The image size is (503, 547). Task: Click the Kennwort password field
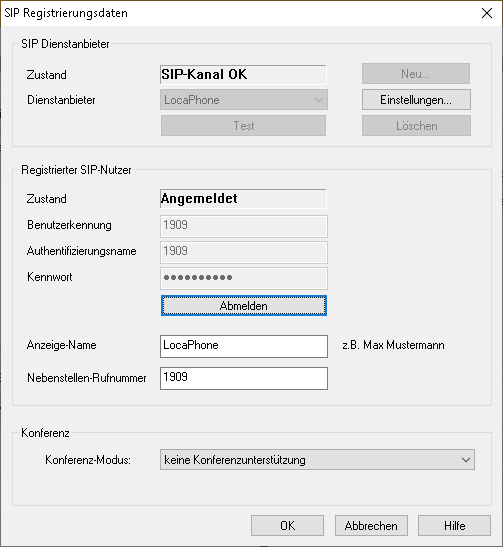[x=244, y=278]
